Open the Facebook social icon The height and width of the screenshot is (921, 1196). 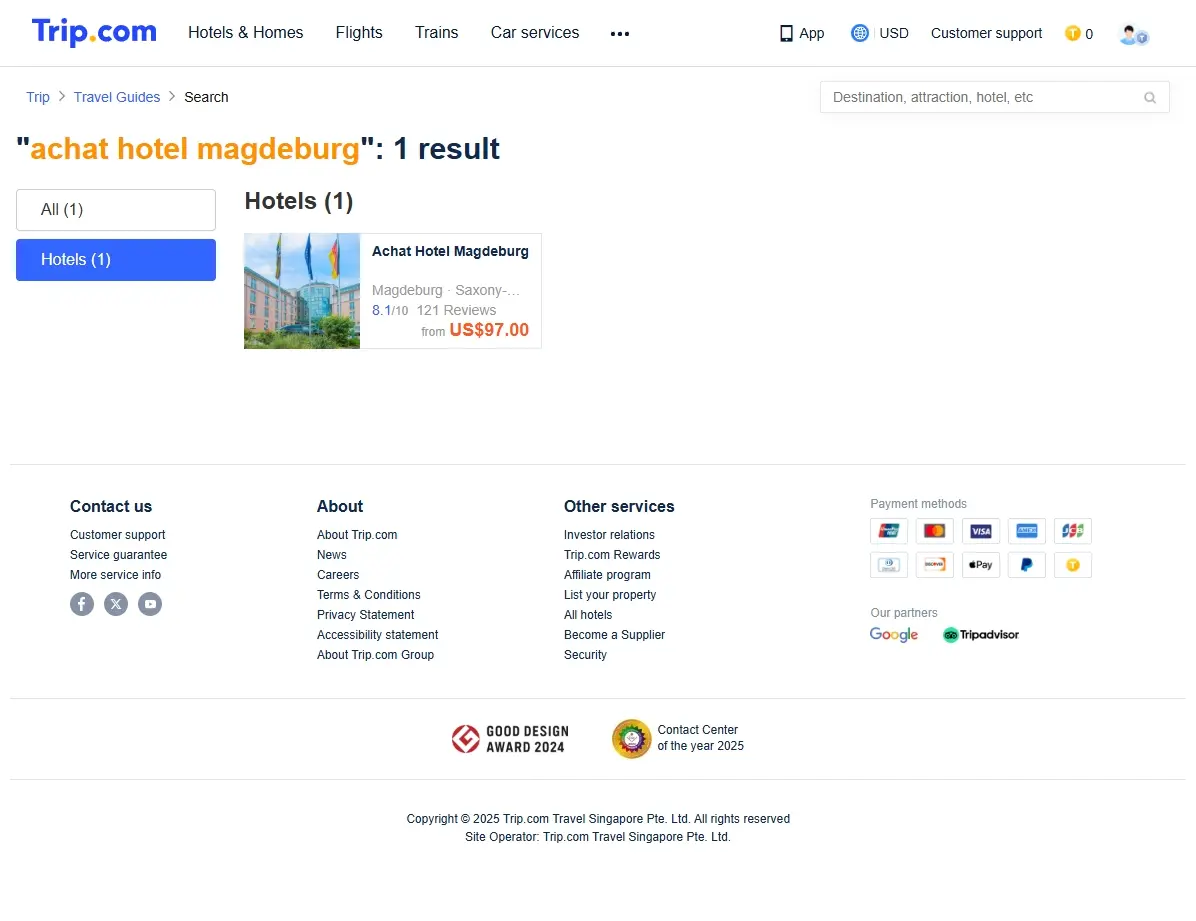pyautogui.click(x=82, y=604)
